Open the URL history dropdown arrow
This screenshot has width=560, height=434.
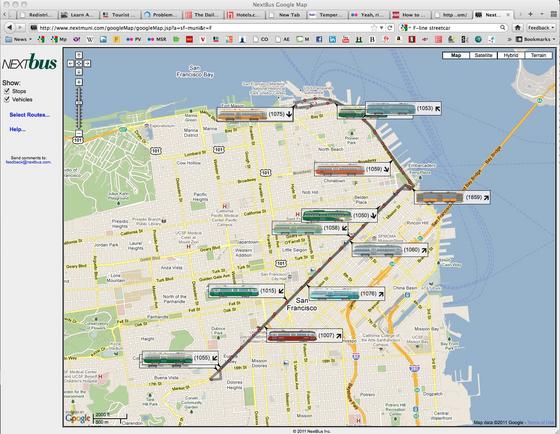[381, 28]
